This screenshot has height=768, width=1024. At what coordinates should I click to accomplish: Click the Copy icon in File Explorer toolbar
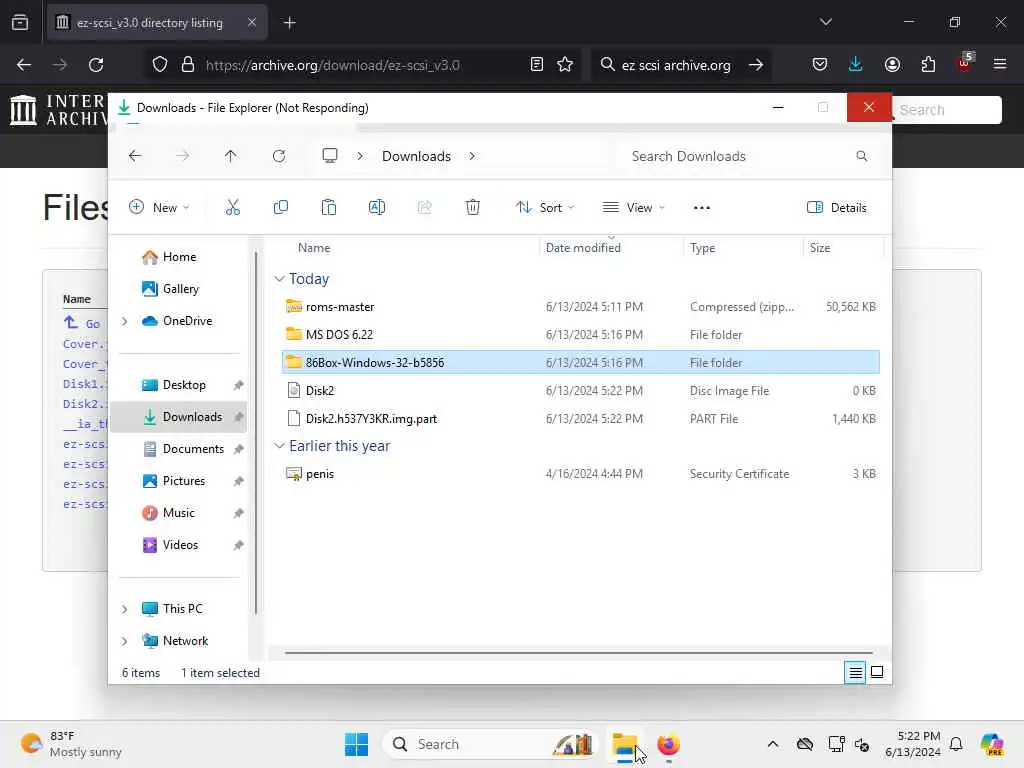pos(281,208)
